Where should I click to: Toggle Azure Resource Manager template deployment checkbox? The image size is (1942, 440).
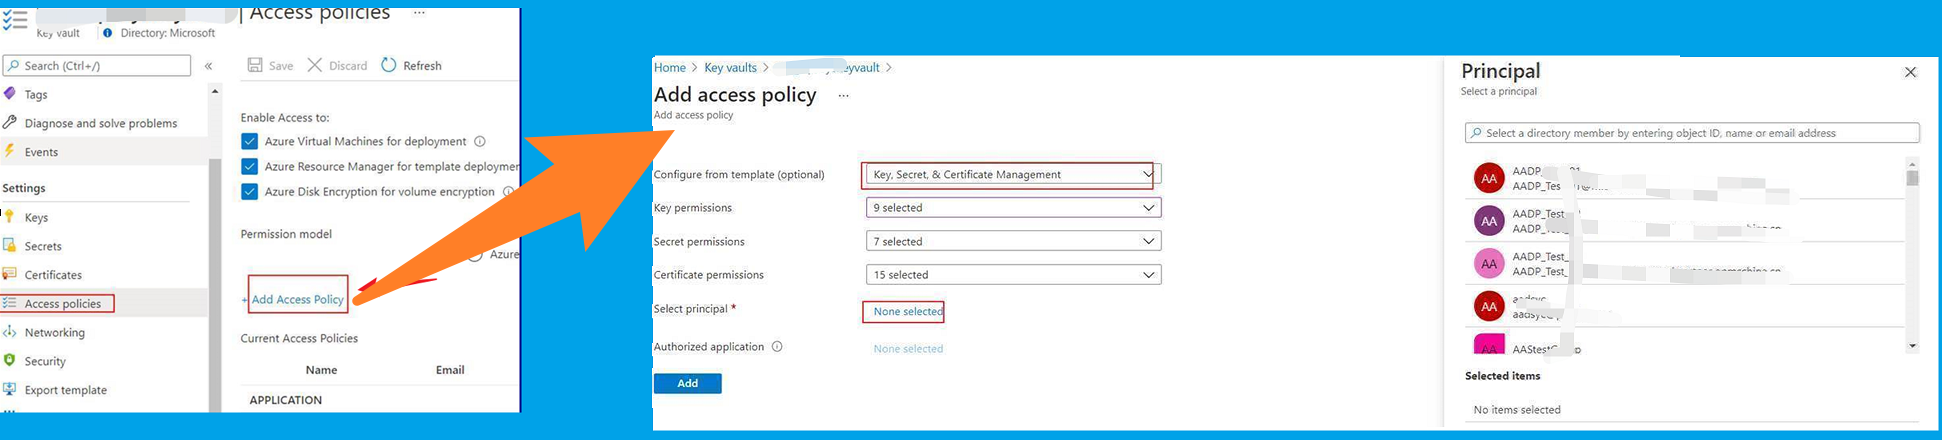[x=250, y=166]
